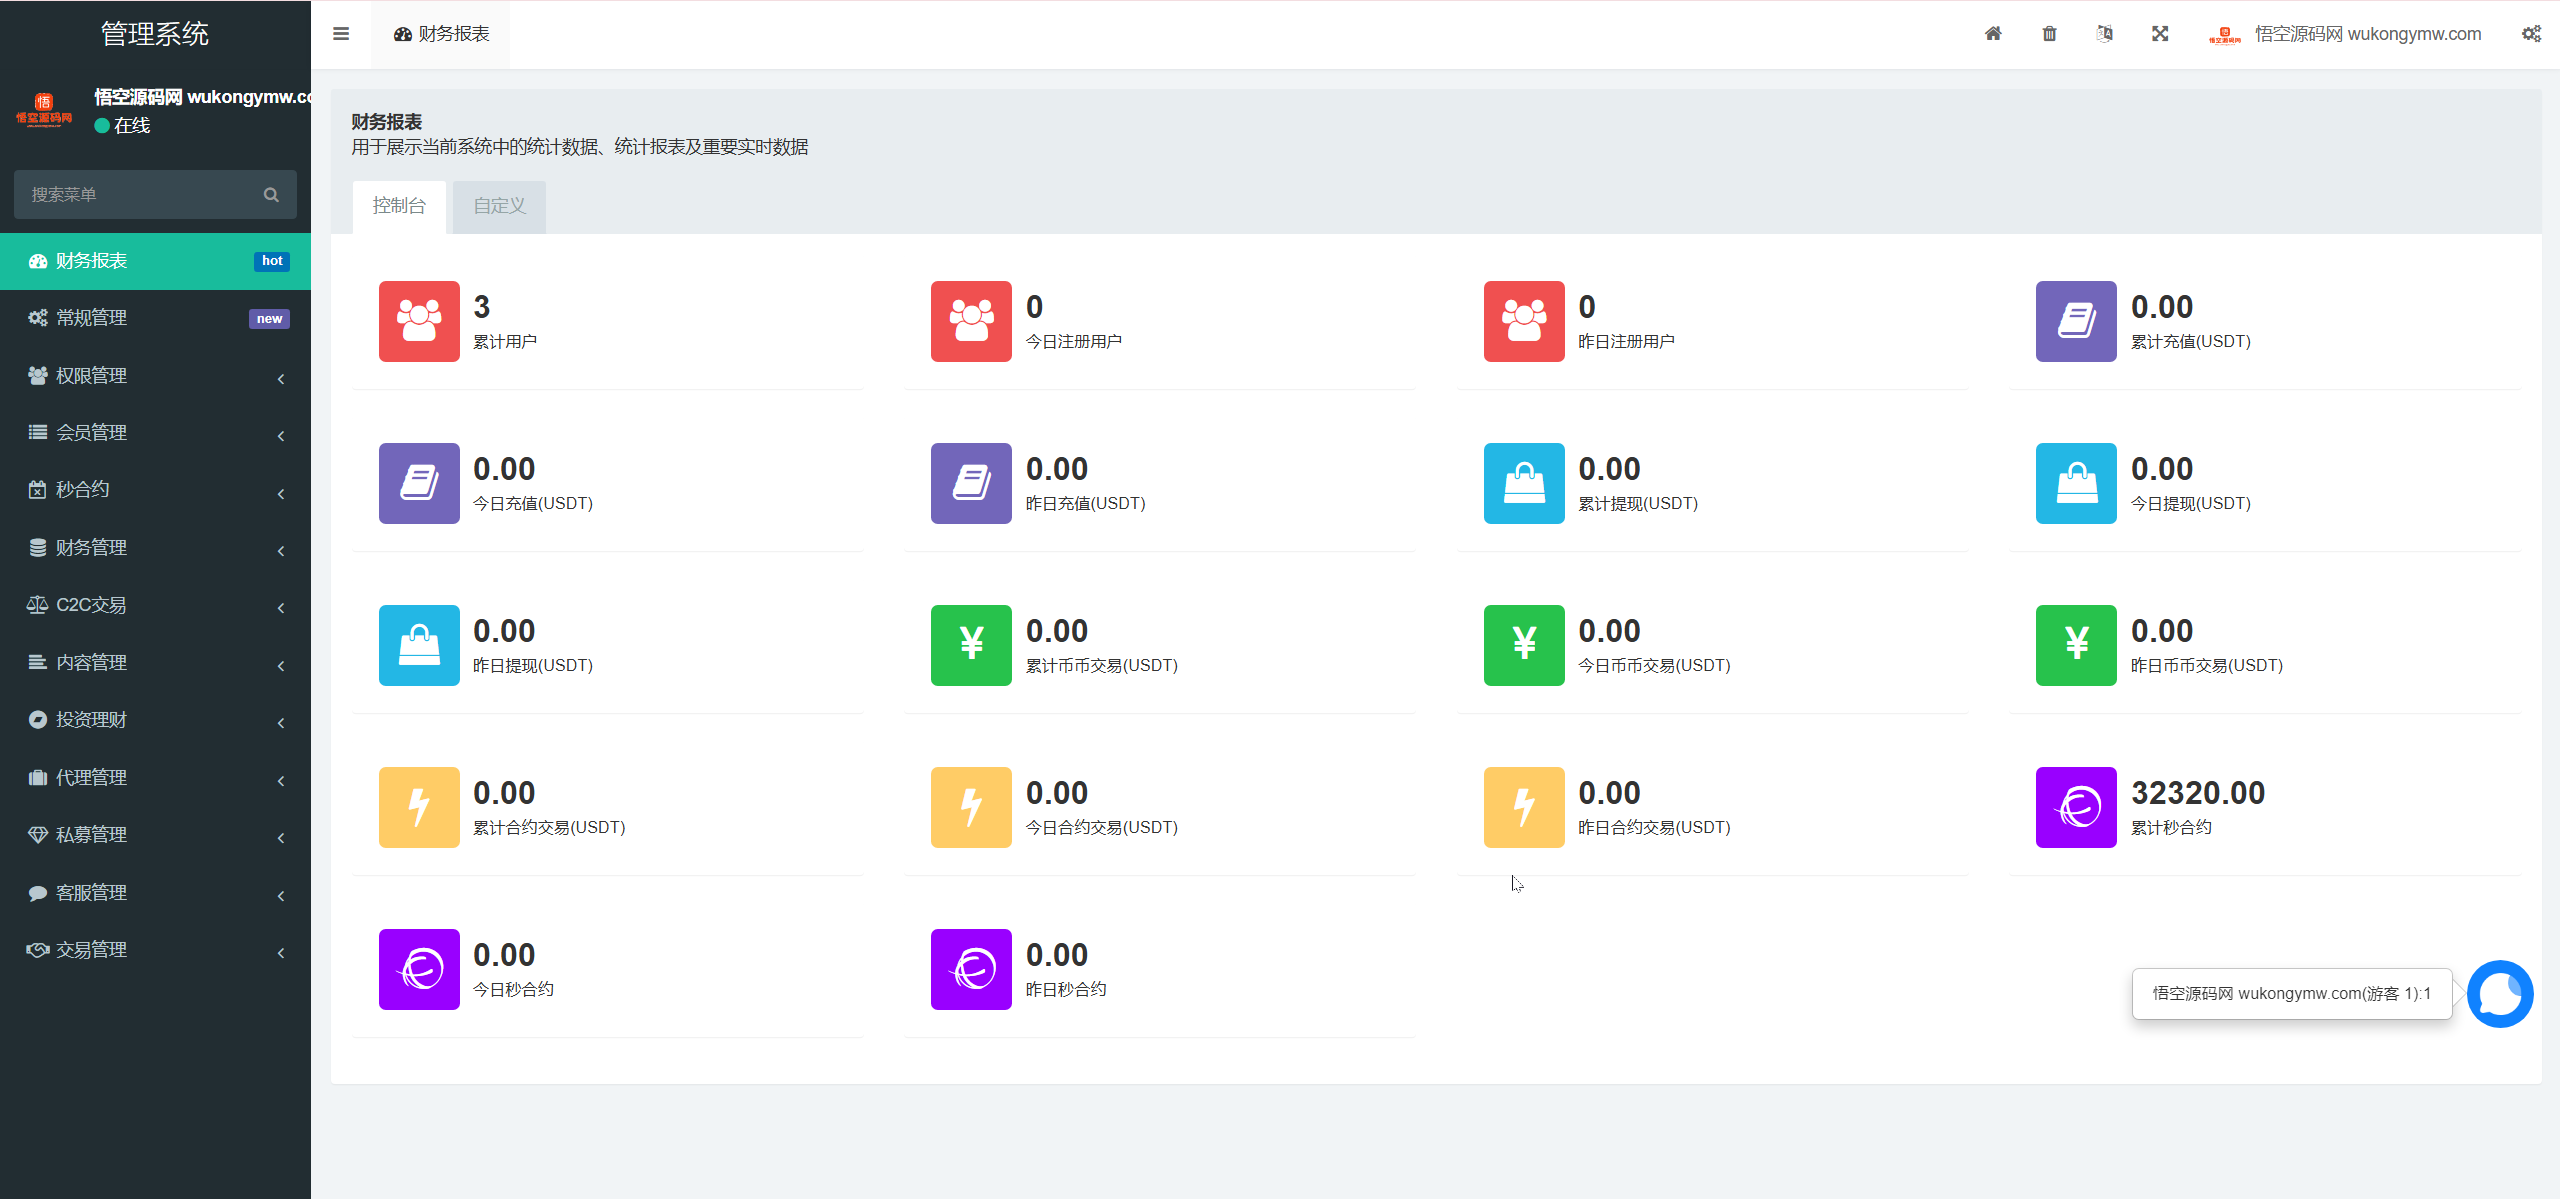
Task: Click the new badge on 常规管理
Action: pos(269,319)
